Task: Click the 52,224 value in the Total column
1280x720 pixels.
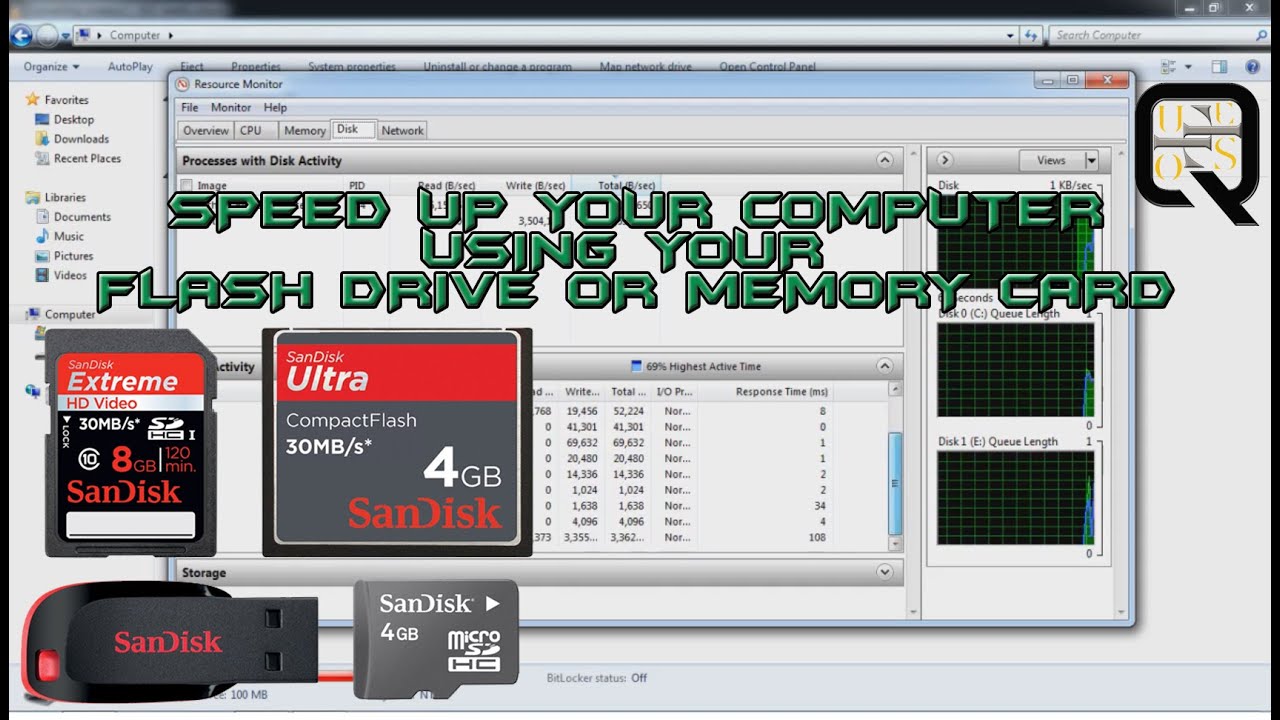Action: click(x=628, y=411)
